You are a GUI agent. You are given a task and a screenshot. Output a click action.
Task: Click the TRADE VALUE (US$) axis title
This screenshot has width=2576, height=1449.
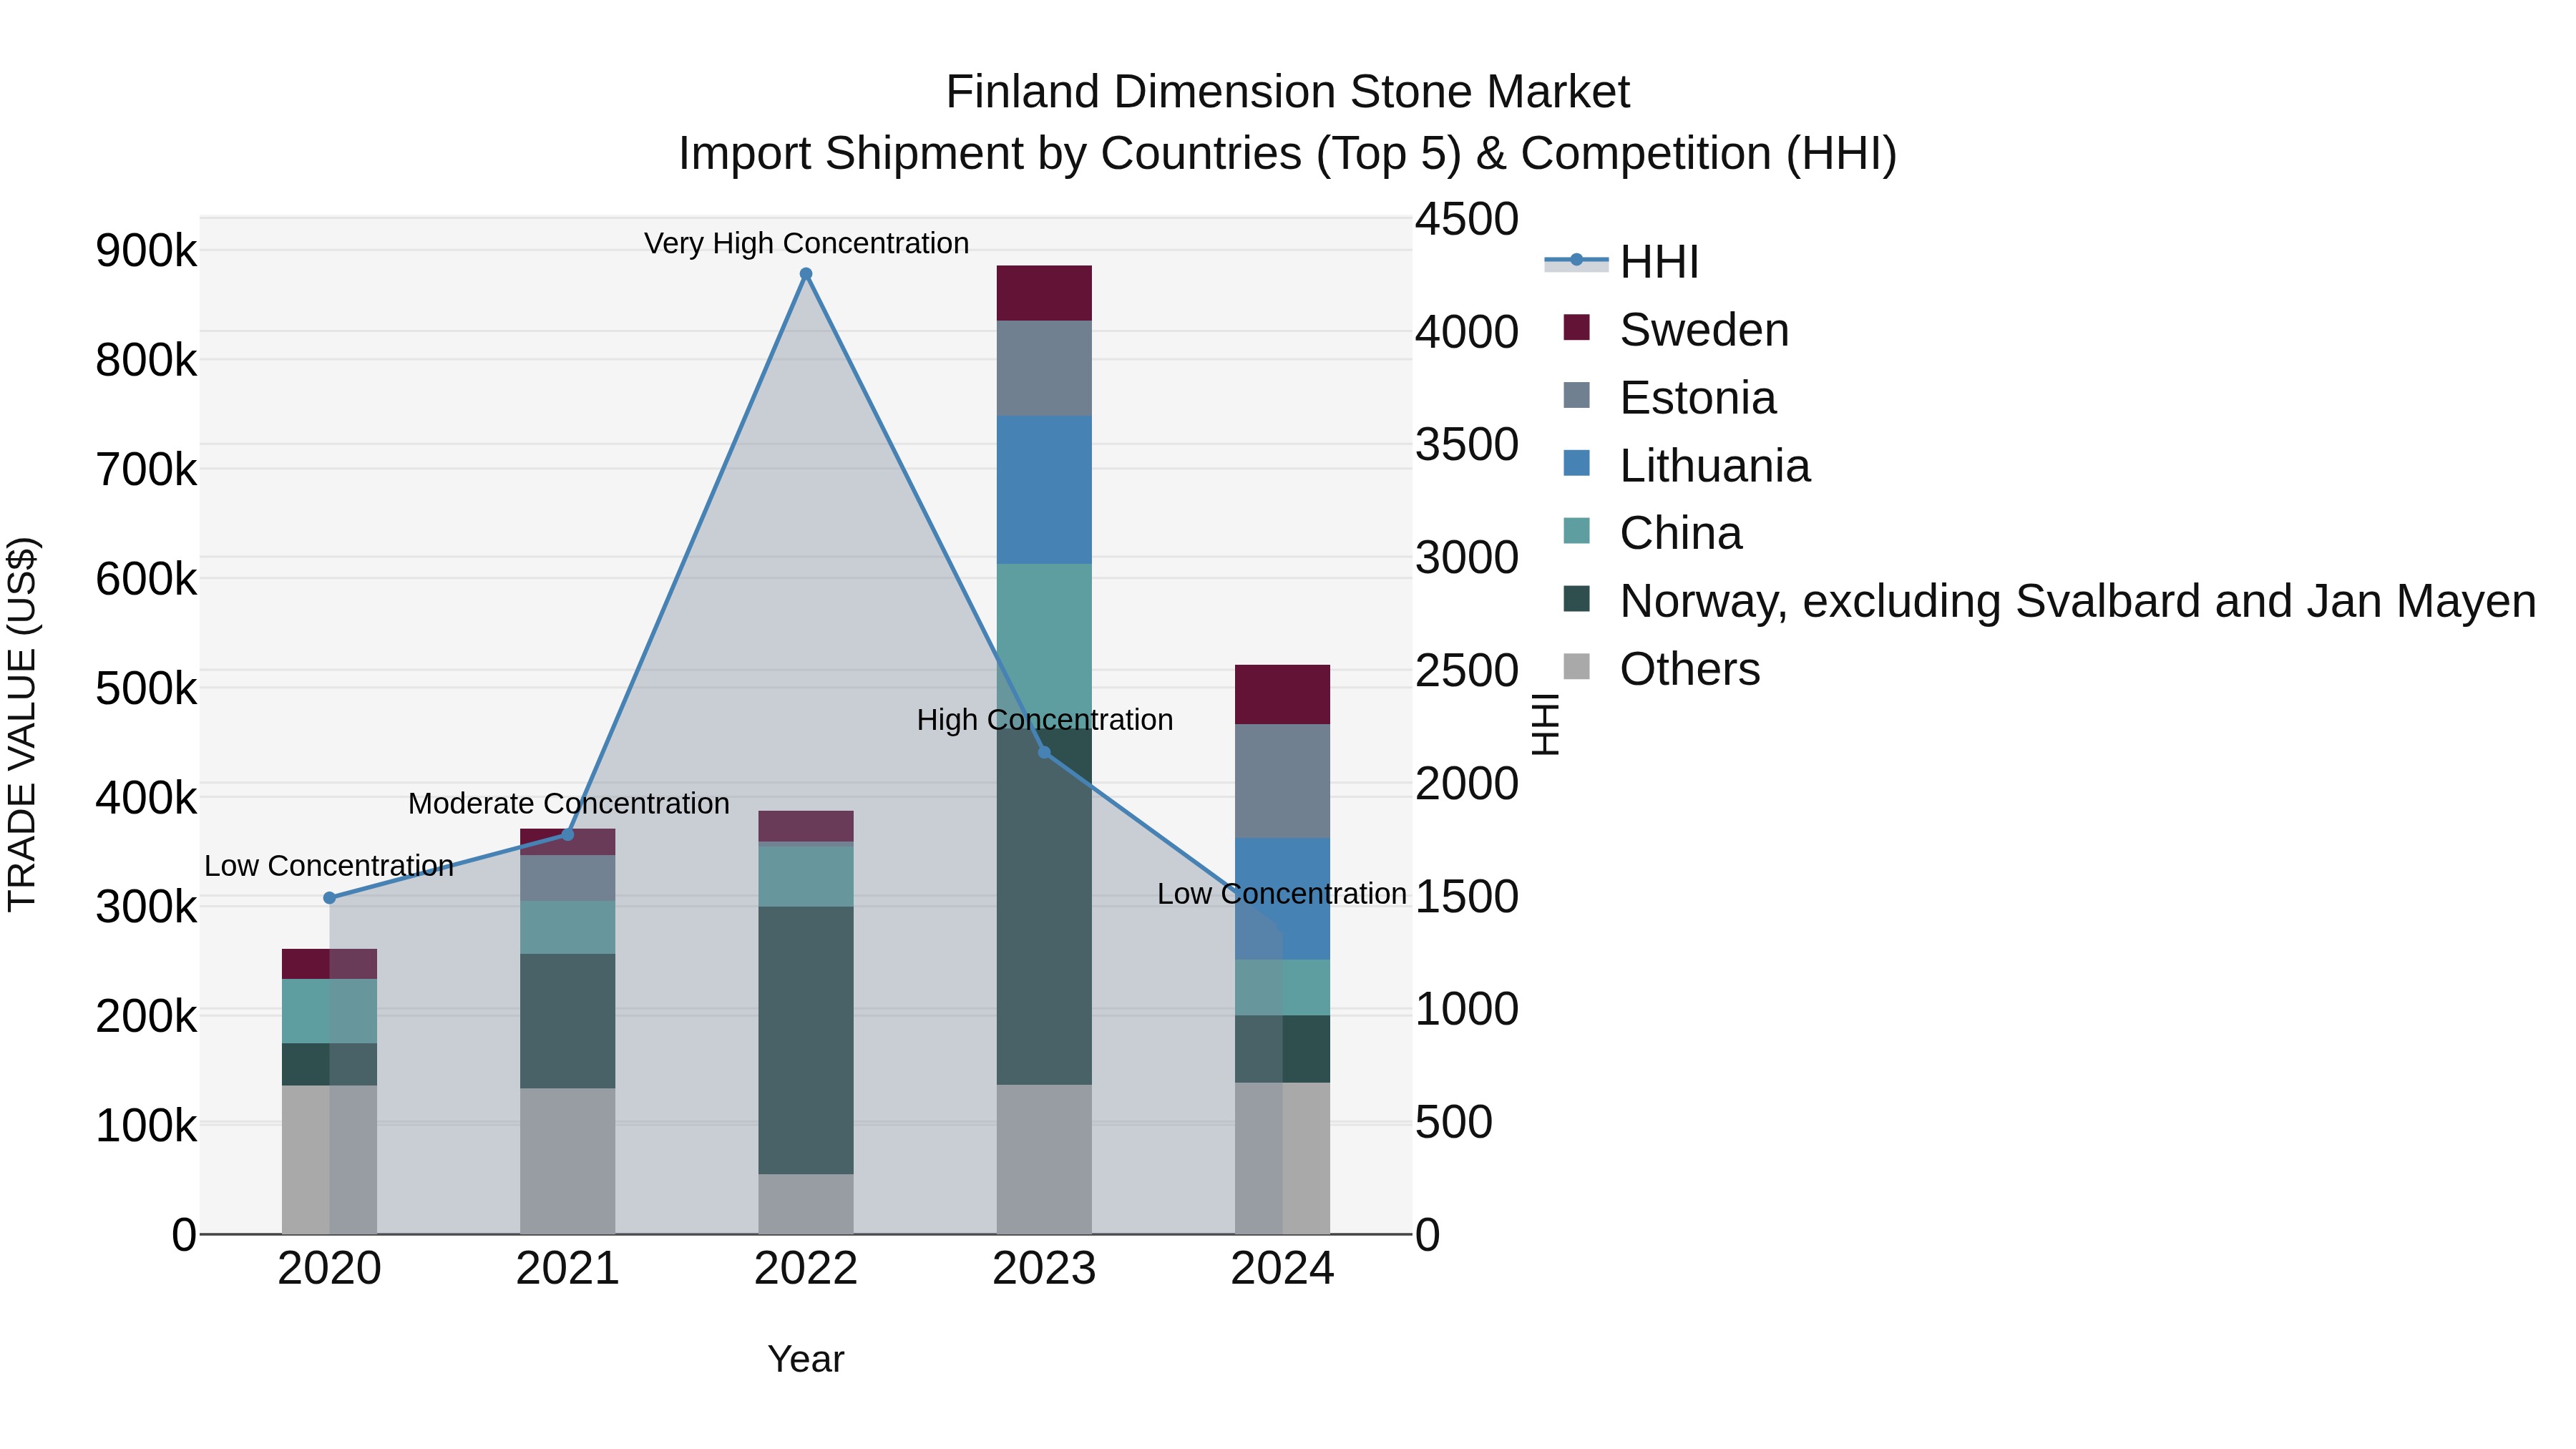tap(22, 724)
